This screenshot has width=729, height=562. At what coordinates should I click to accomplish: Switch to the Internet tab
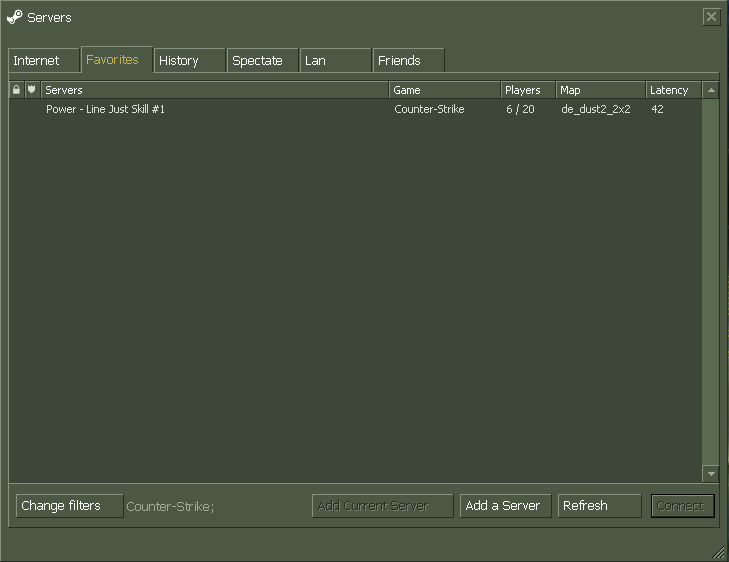tap(44, 60)
